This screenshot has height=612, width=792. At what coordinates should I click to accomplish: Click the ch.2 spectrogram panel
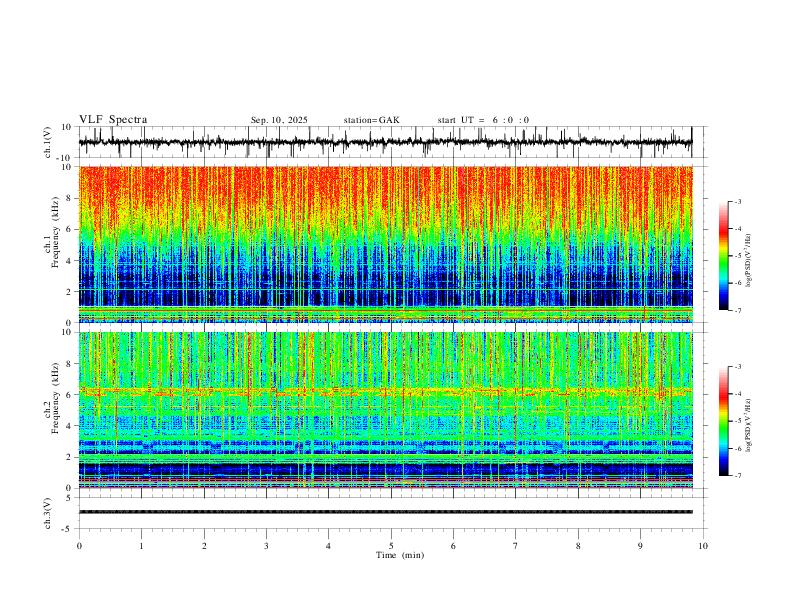click(385, 410)
